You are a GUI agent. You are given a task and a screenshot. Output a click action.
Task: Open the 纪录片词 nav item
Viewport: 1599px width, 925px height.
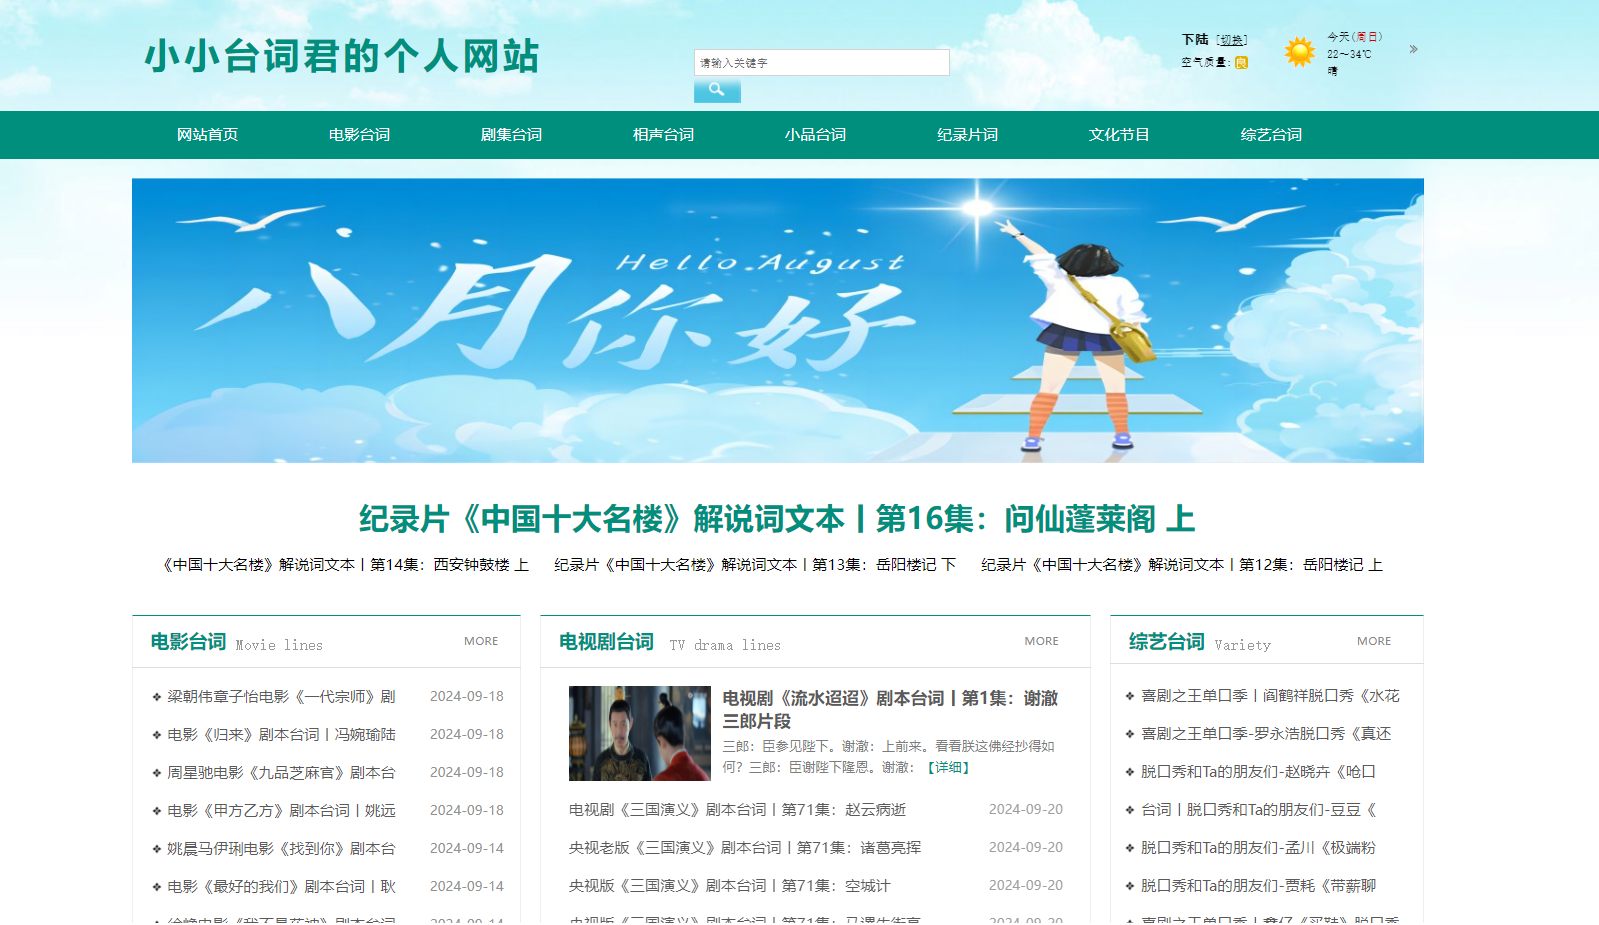pyautogui.click(x=967, y=134)
